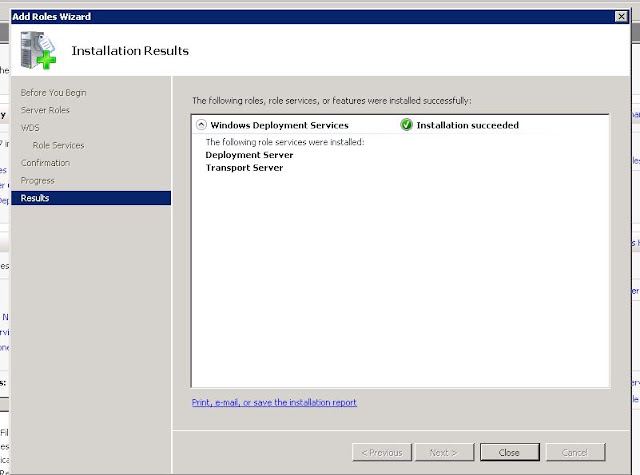The height and width of the screenshot is (475, 640).
Task: Select the Progress step
Action: tap(38, 180)
